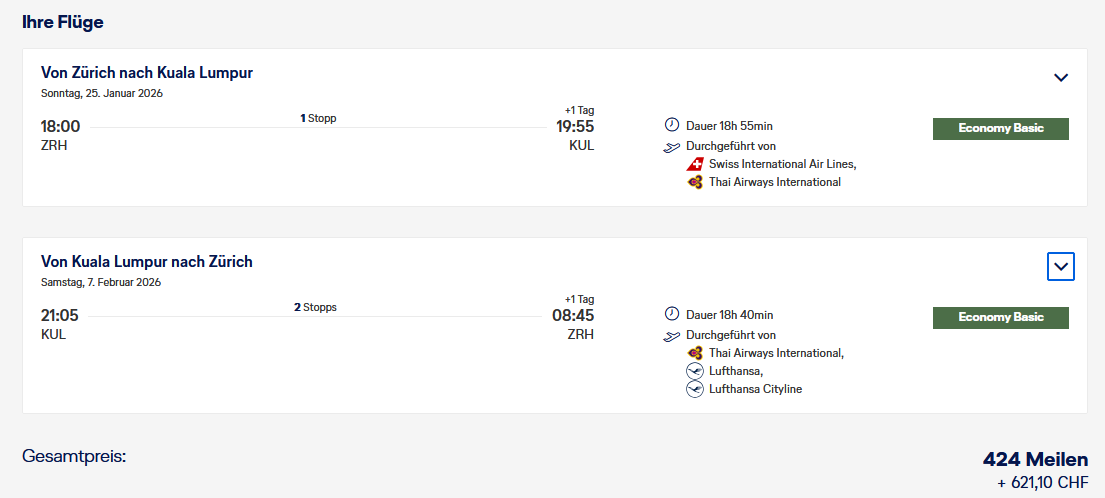The image size is (1105, 498).
Task: Select the Von Kuala Lumpur nach Zürich heading
Action: click(147, 262)
